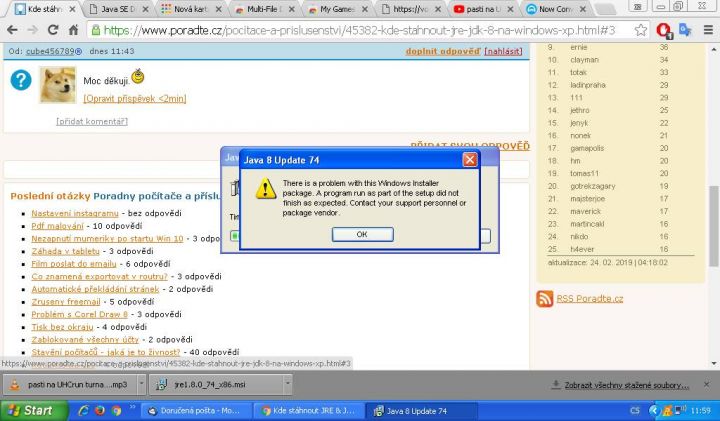Click the doplnit odpověď link
720x421 pixels.
(x=443, y=51)
